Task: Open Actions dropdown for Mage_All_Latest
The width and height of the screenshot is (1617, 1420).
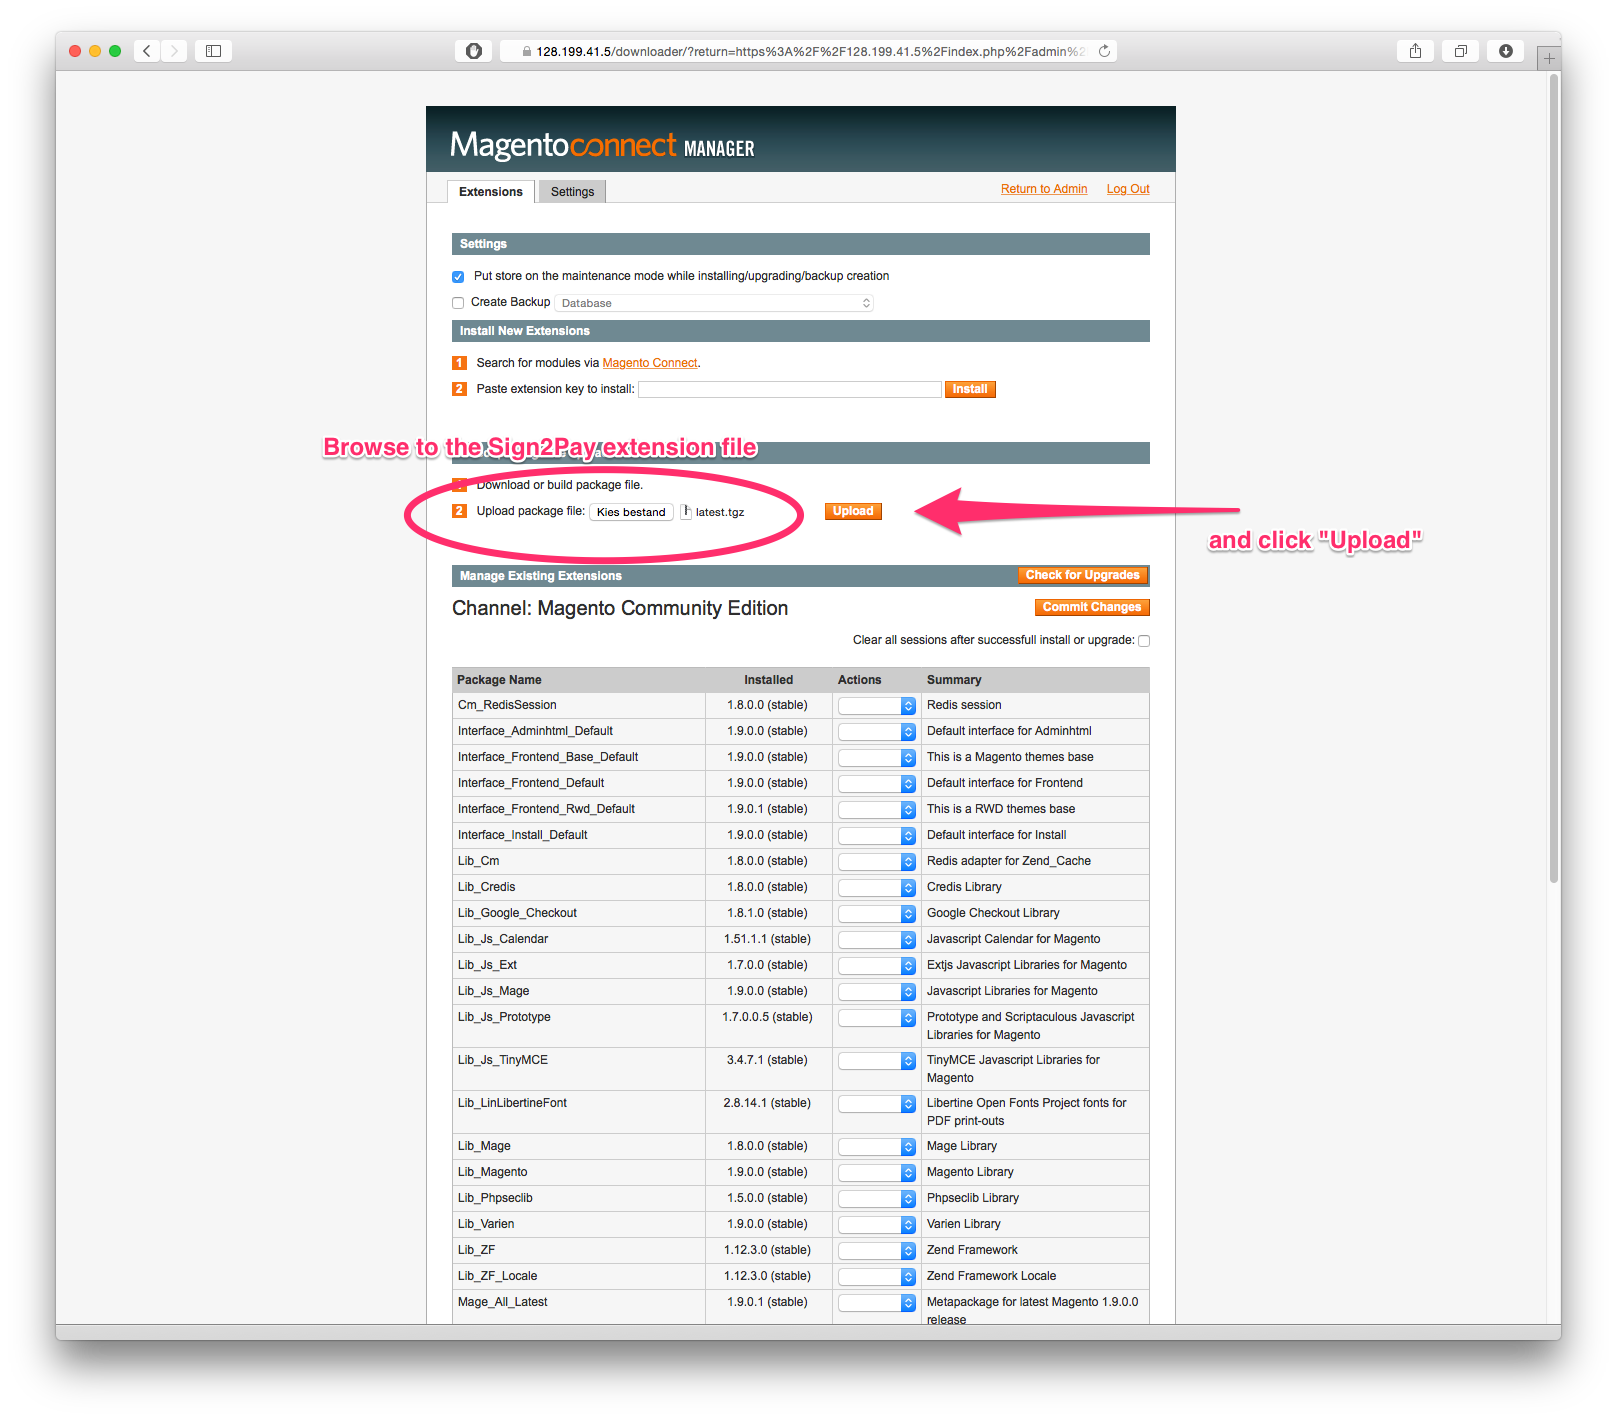Action: (x=877, y=1303)
